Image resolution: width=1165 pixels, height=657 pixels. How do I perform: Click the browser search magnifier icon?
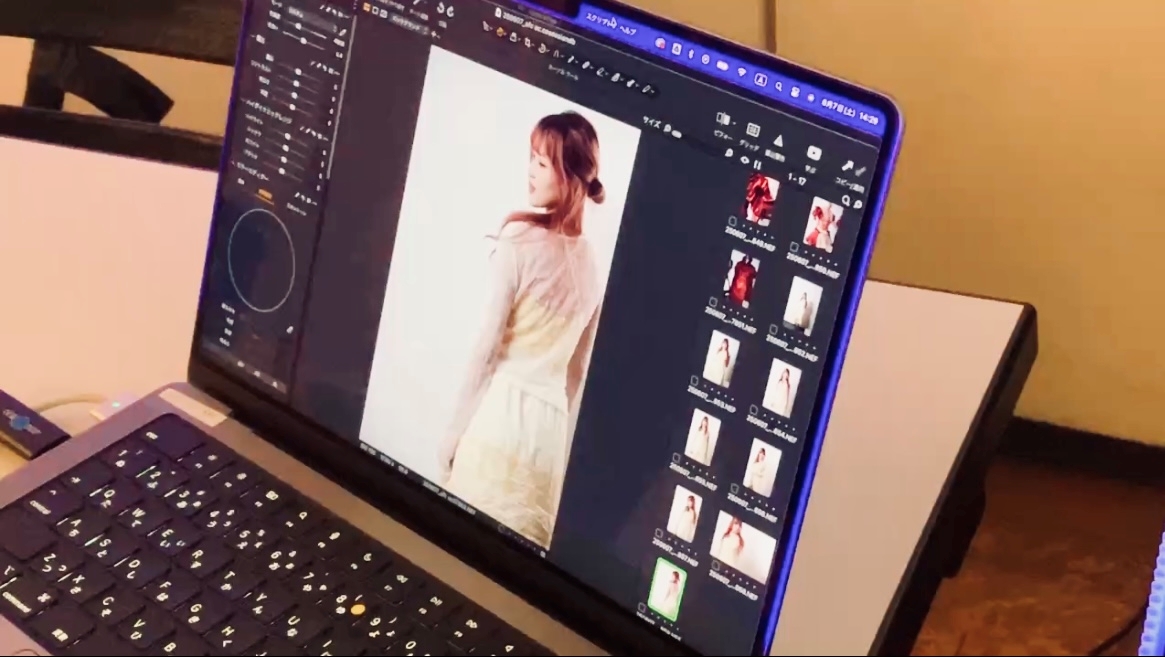click(x=846, y=202)
